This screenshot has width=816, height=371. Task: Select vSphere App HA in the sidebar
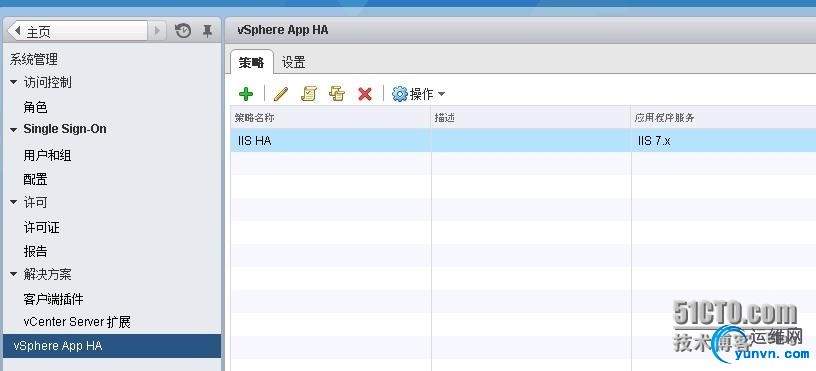(111, 346)
